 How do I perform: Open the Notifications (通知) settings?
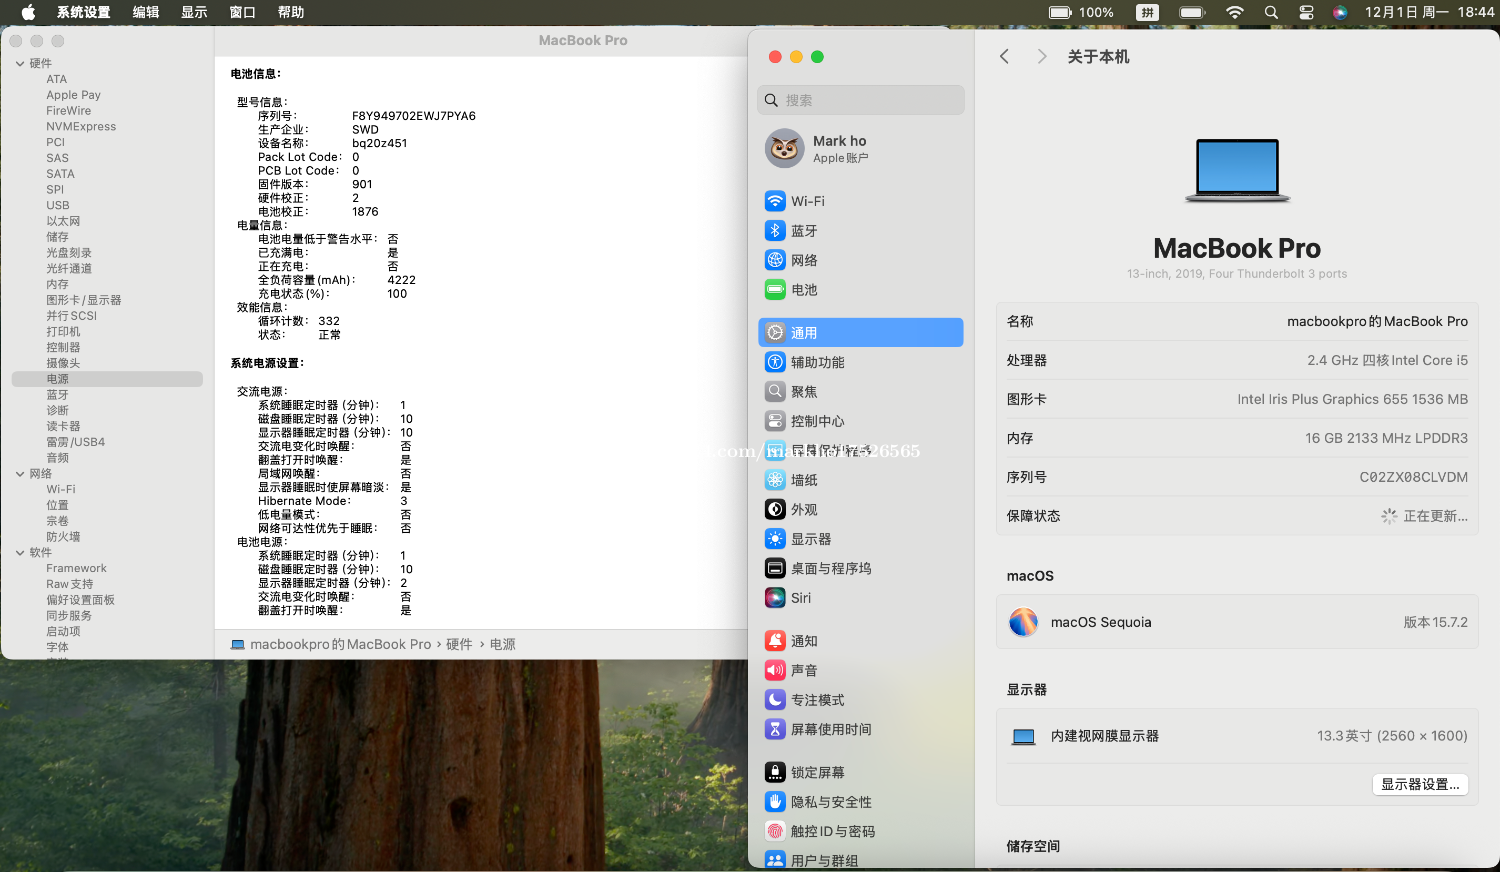pyautogui.click(x=803, y=641)
